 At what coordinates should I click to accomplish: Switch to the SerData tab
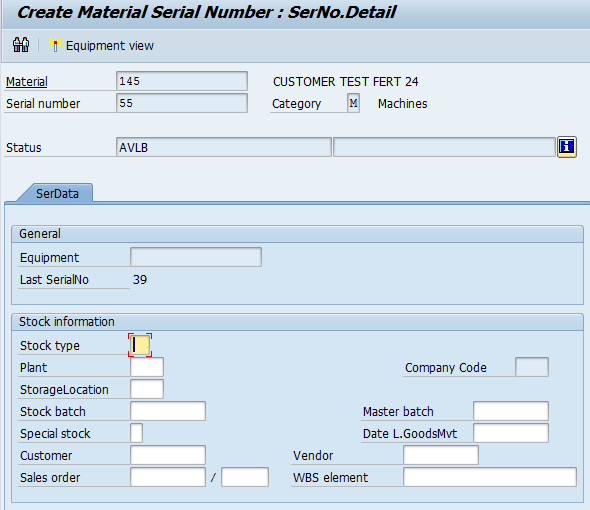pyautogui.click(x=57, y=193)
